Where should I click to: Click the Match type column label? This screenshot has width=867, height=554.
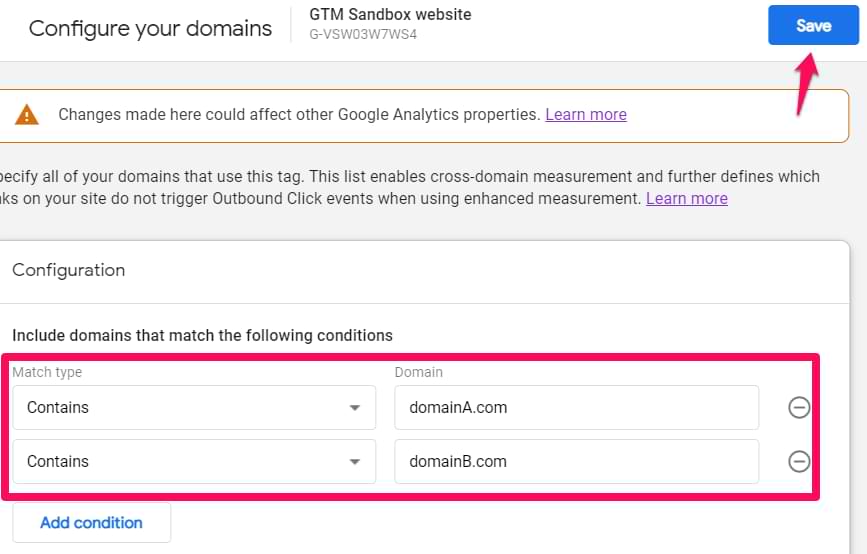(47, 372)
